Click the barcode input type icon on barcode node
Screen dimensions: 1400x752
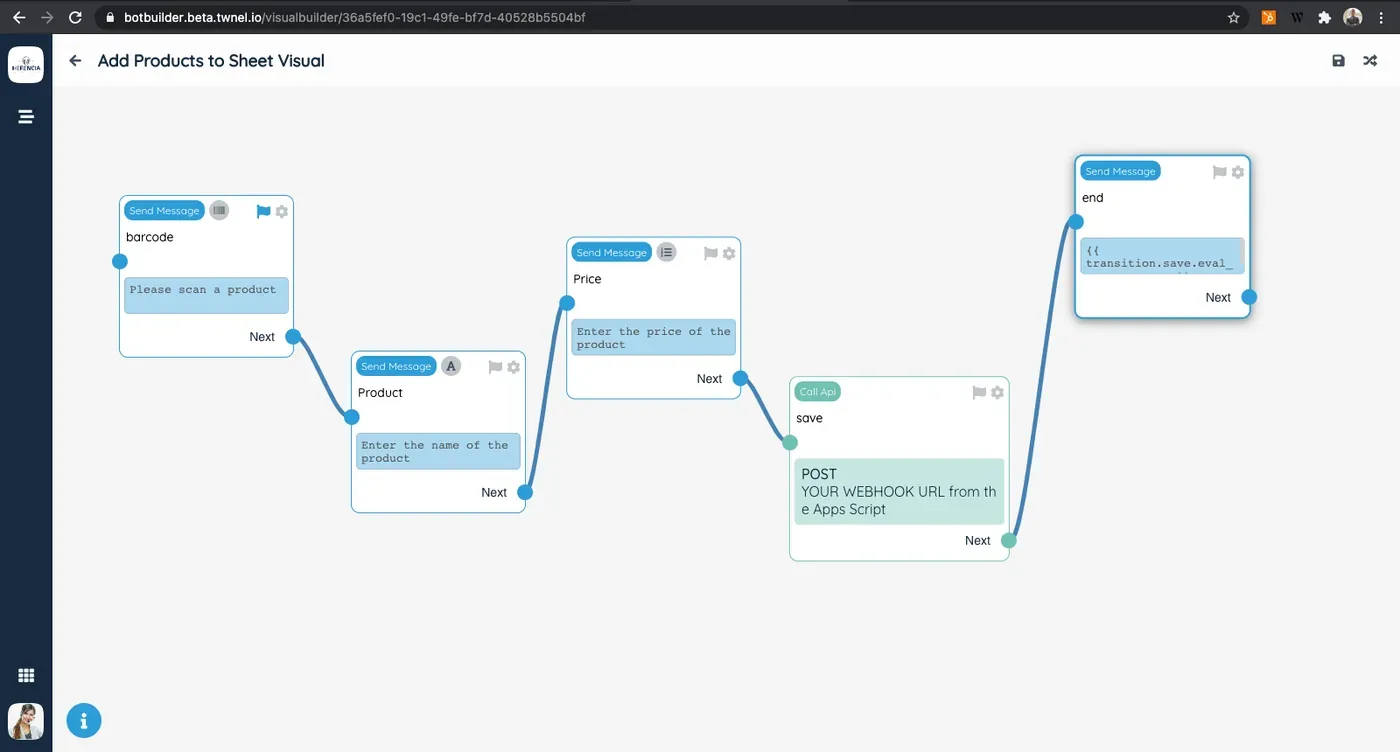click(x=219, y=211)
